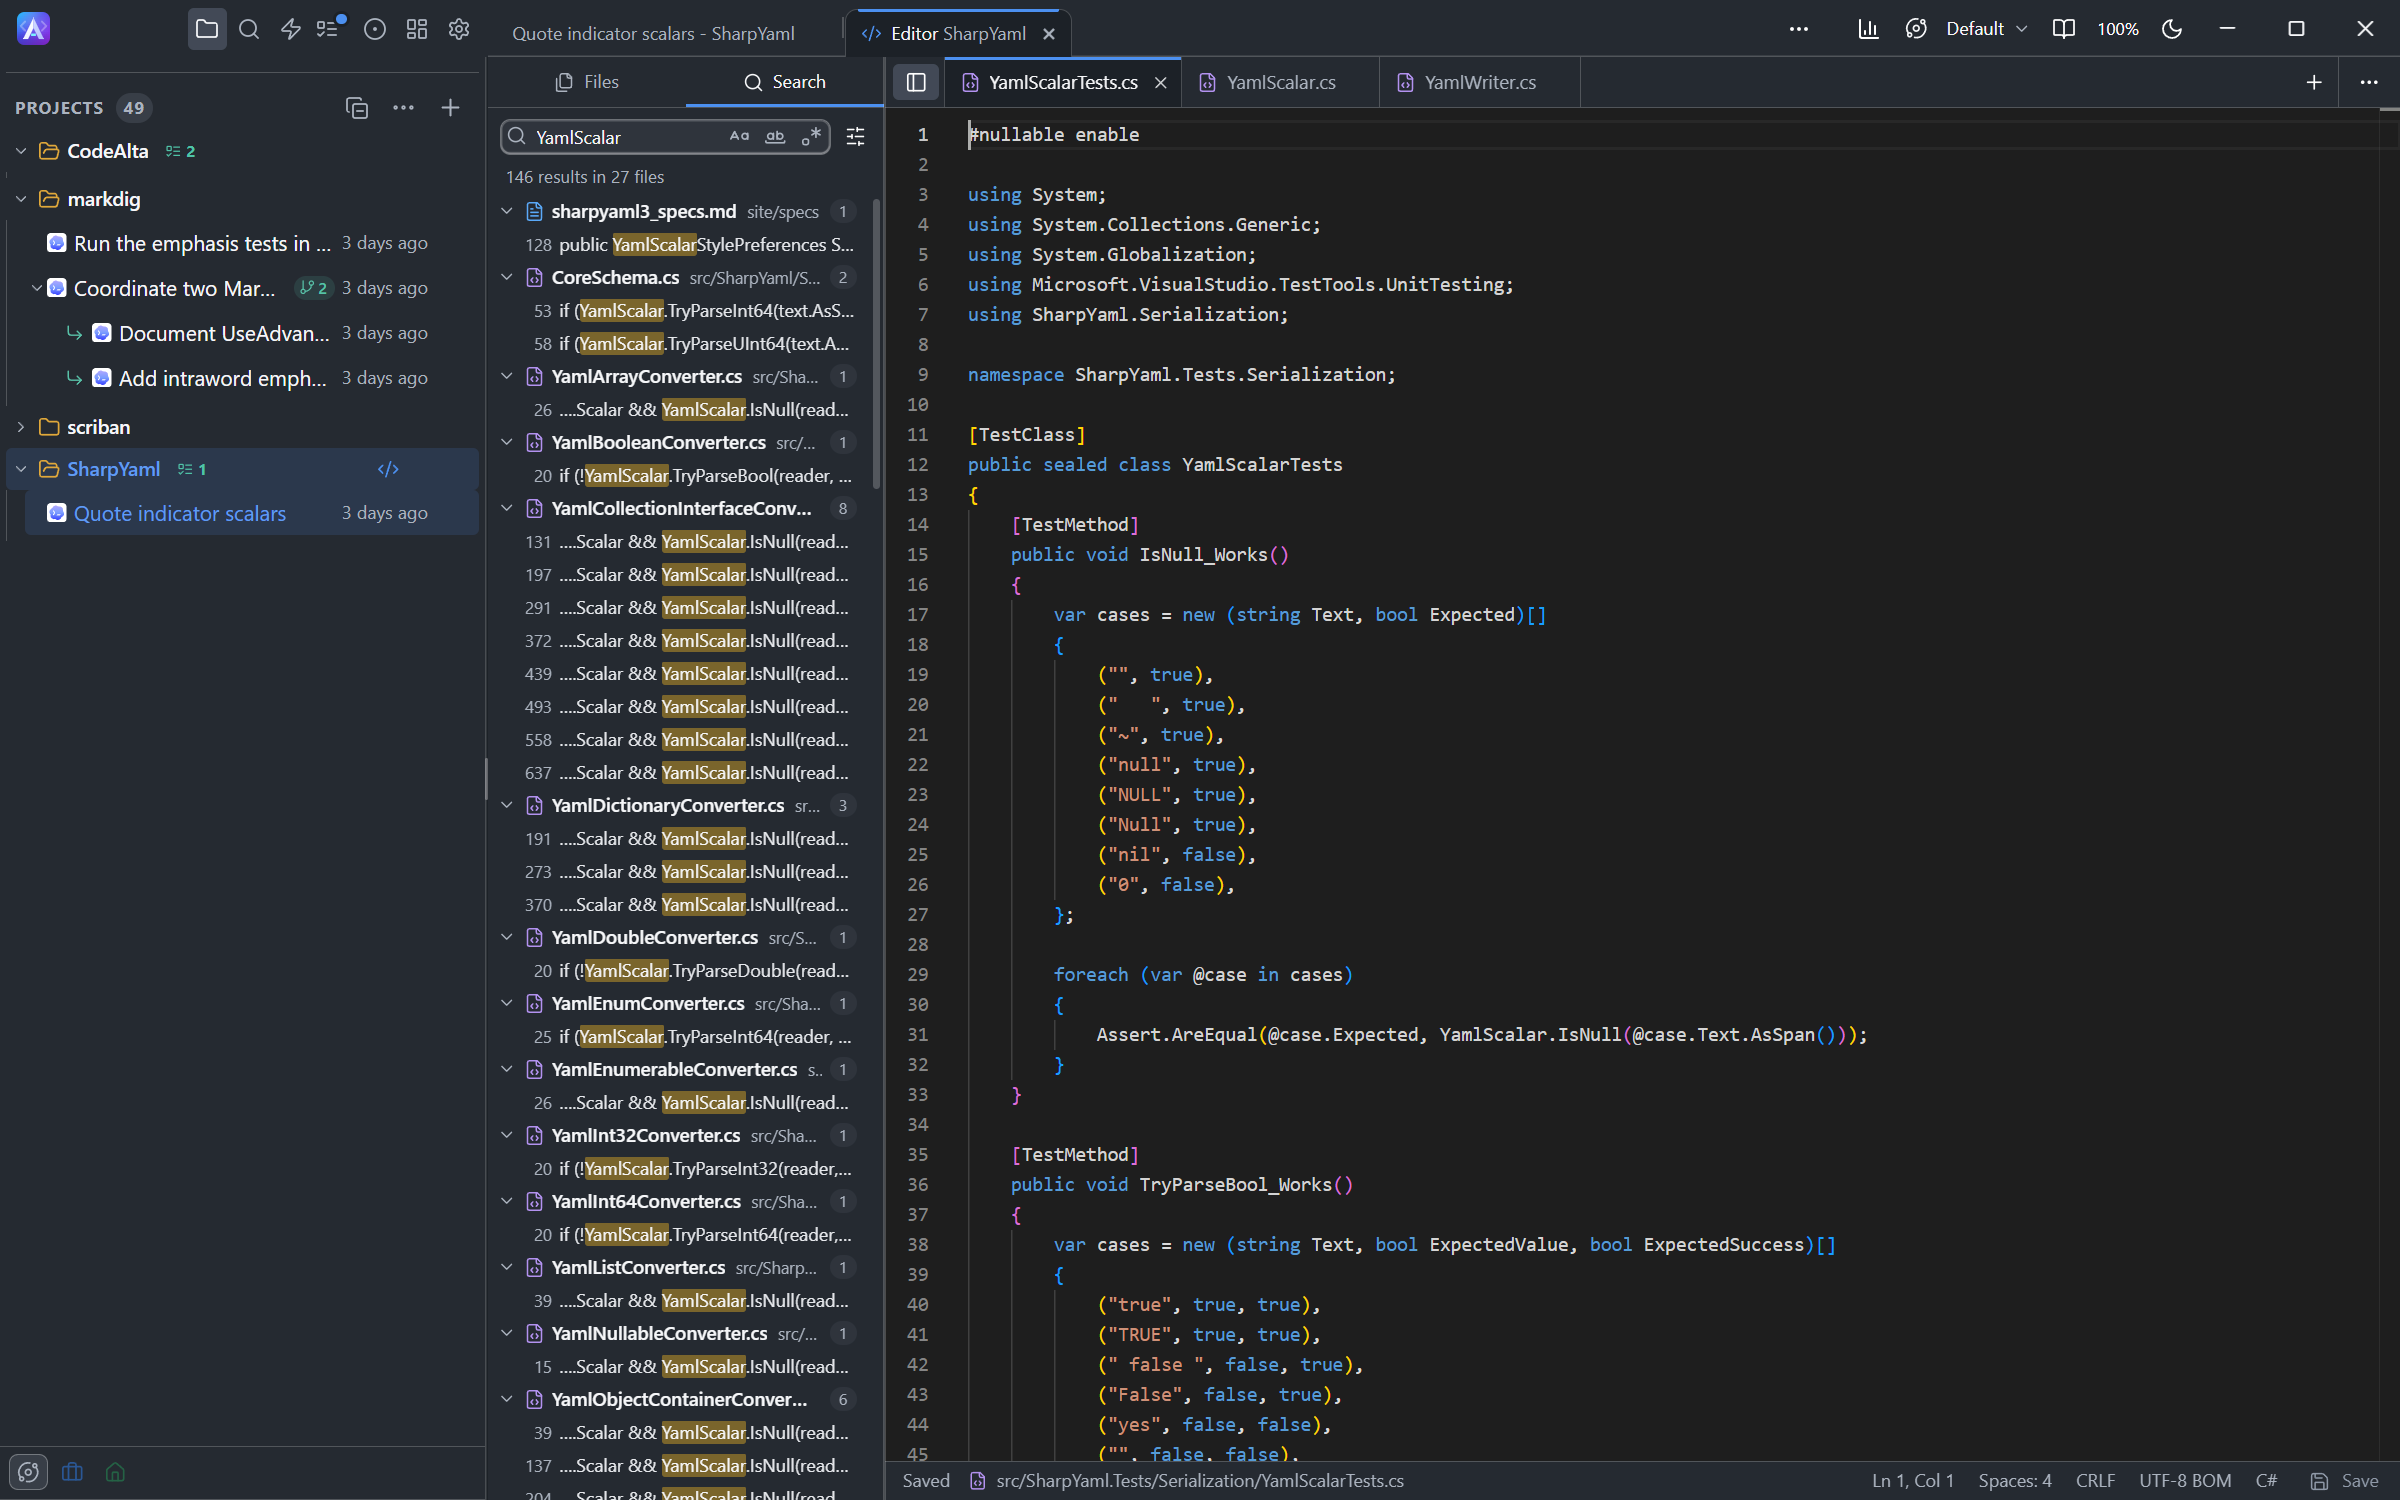The image size is (2400, 1500).
Task: Click the magnifier search icon in top toolbar
Action: click(249, 29)
